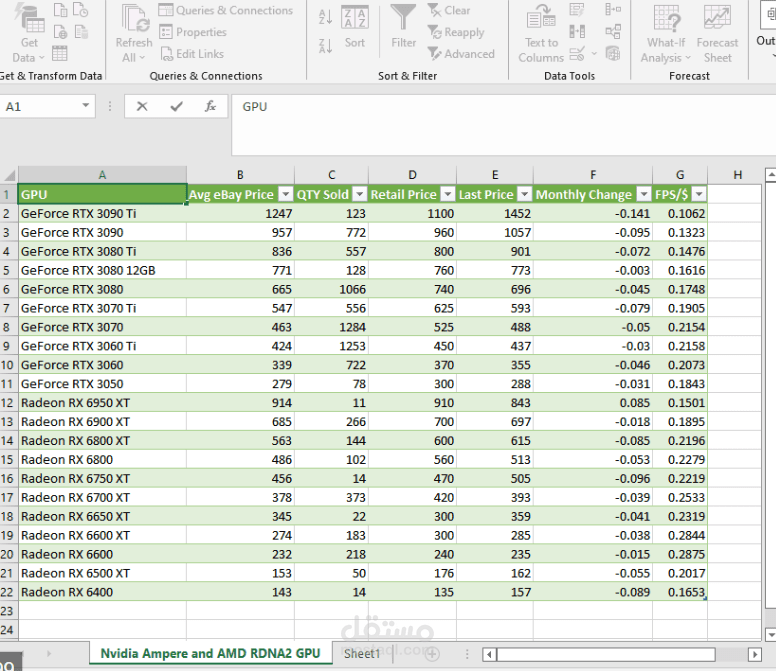Click the Flash Fill icon

coord(577,10)
